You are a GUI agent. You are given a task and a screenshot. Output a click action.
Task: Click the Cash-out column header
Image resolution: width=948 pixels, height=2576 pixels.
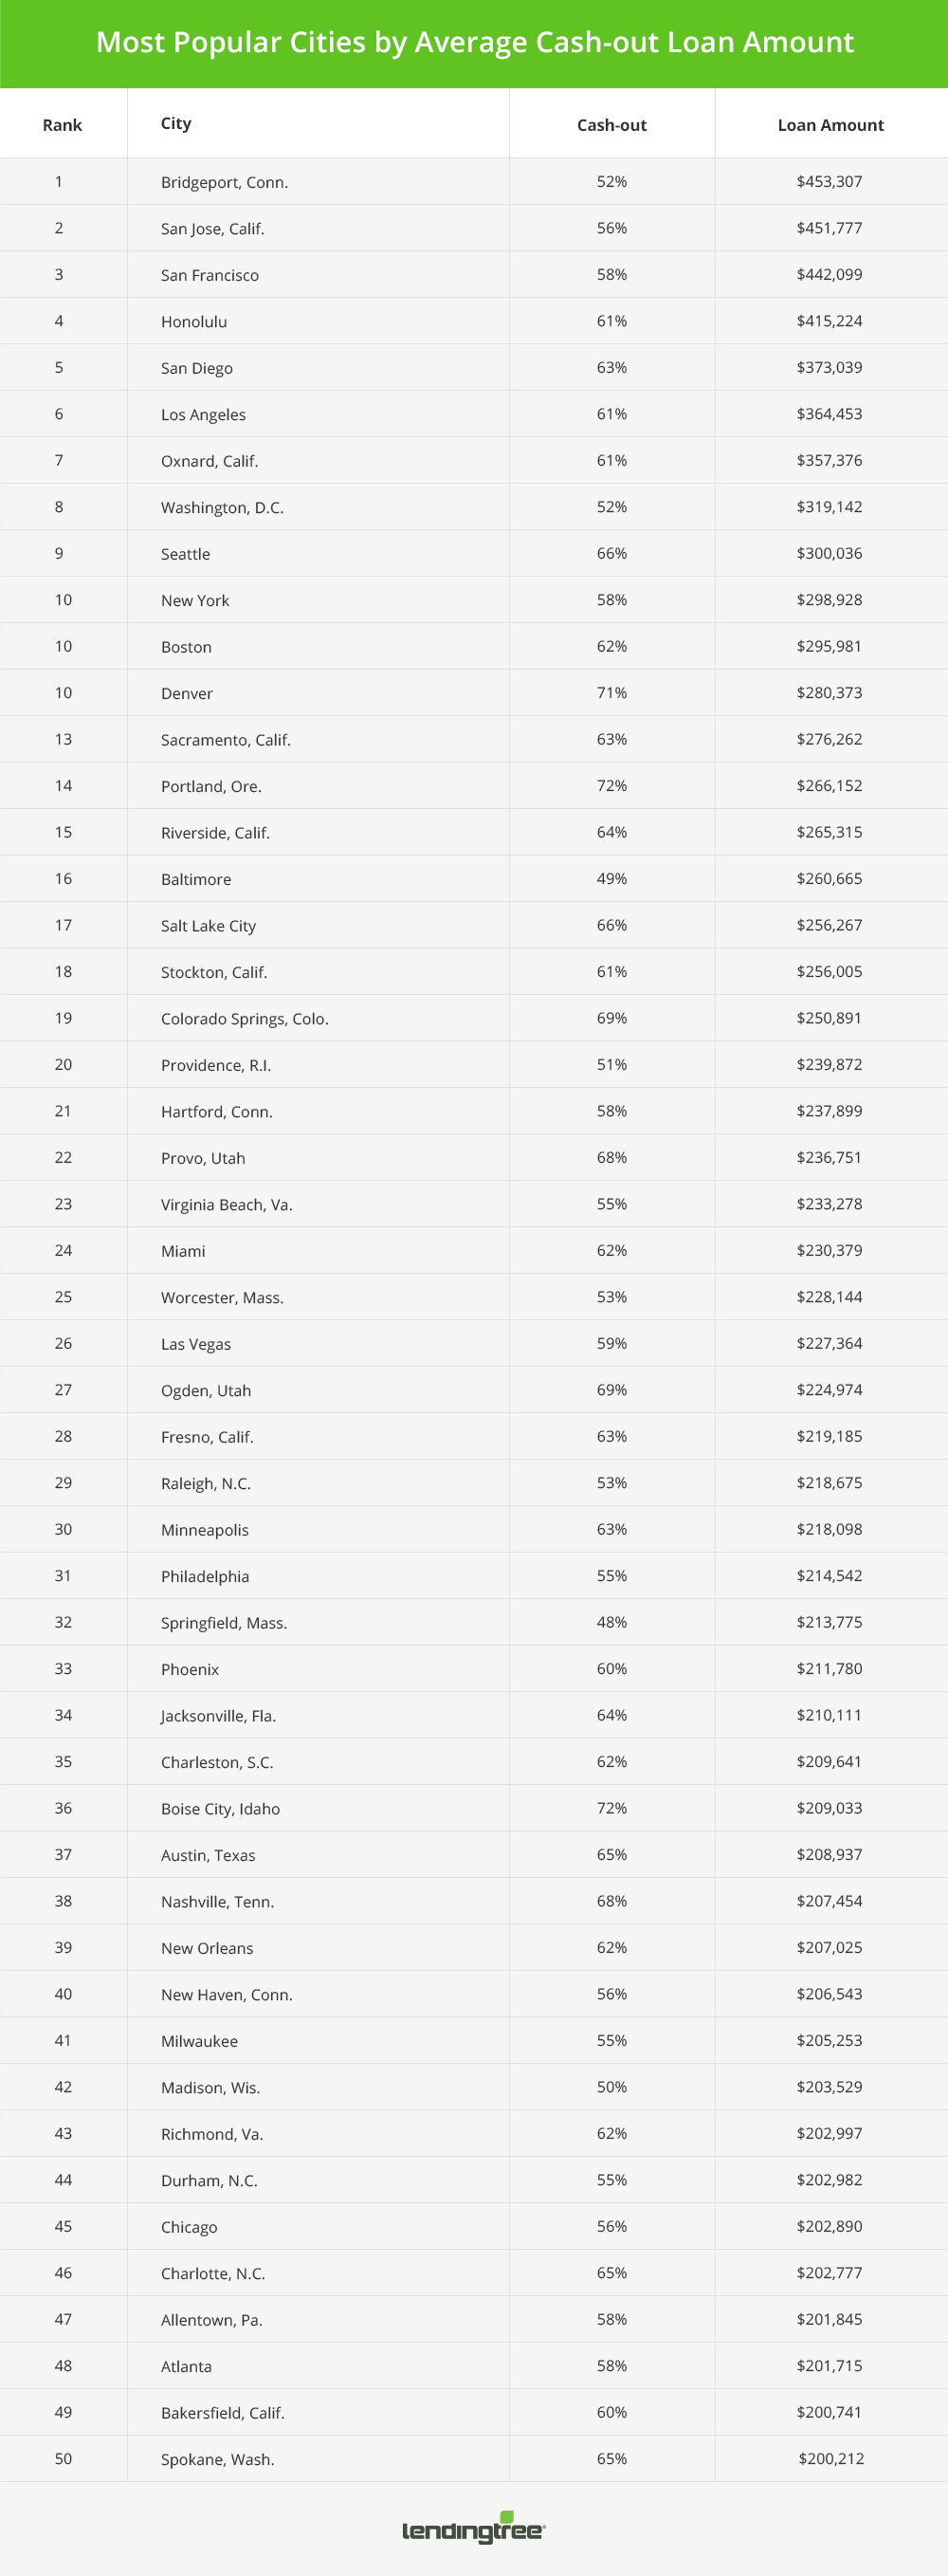coord(611,125)
